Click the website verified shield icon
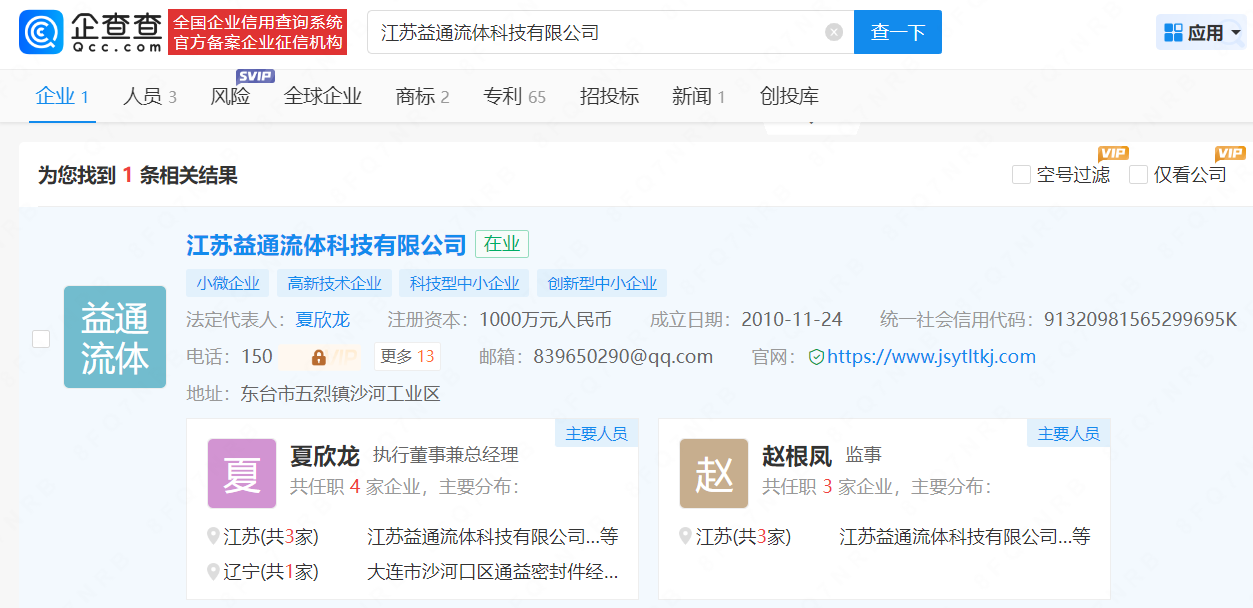This screenshot has height=608, width=1253. pyautogui.click(x=816, y=357)
